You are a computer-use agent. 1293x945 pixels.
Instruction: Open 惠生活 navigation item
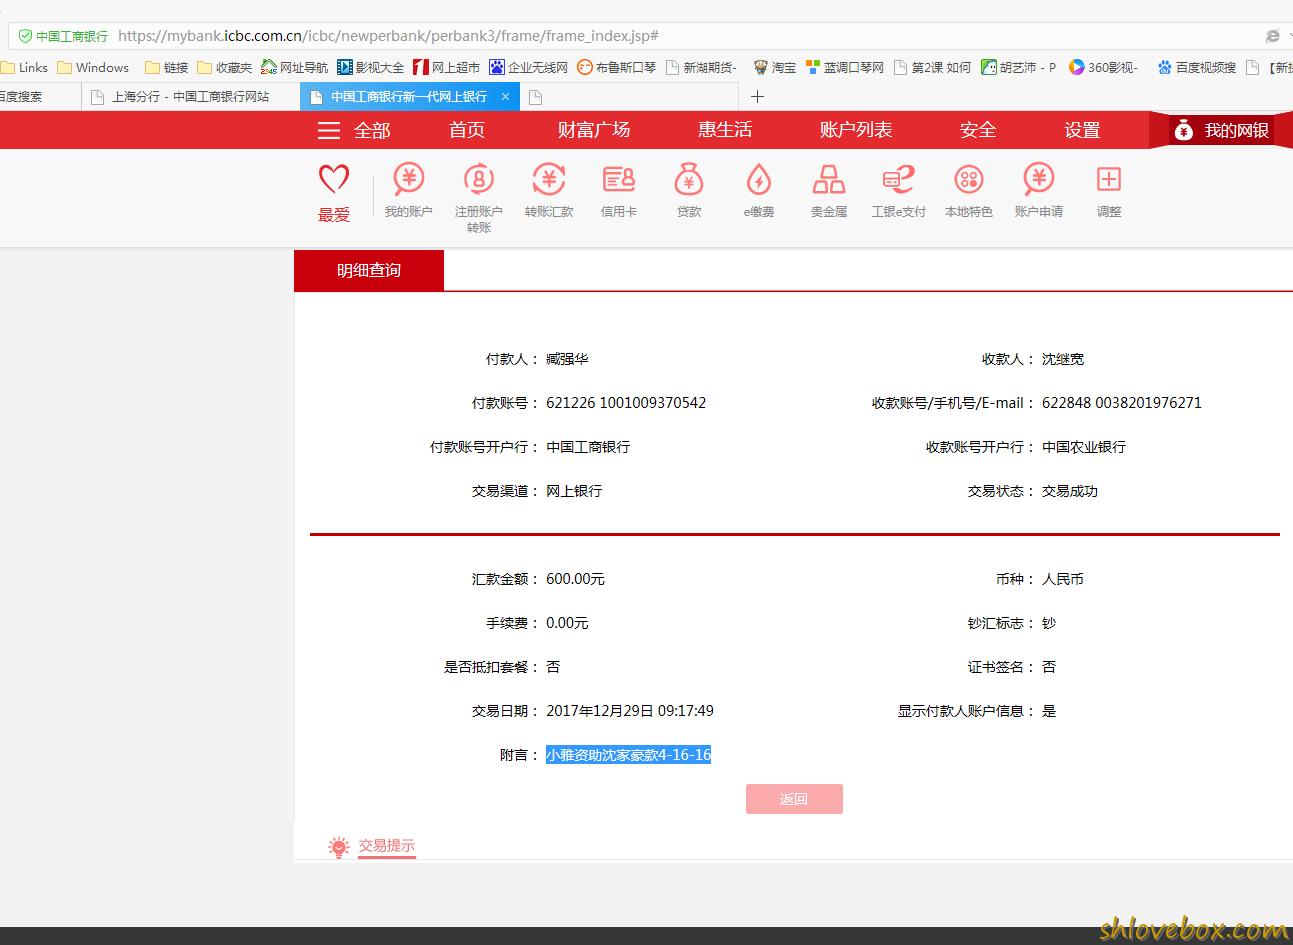click(x=725, y=130)
